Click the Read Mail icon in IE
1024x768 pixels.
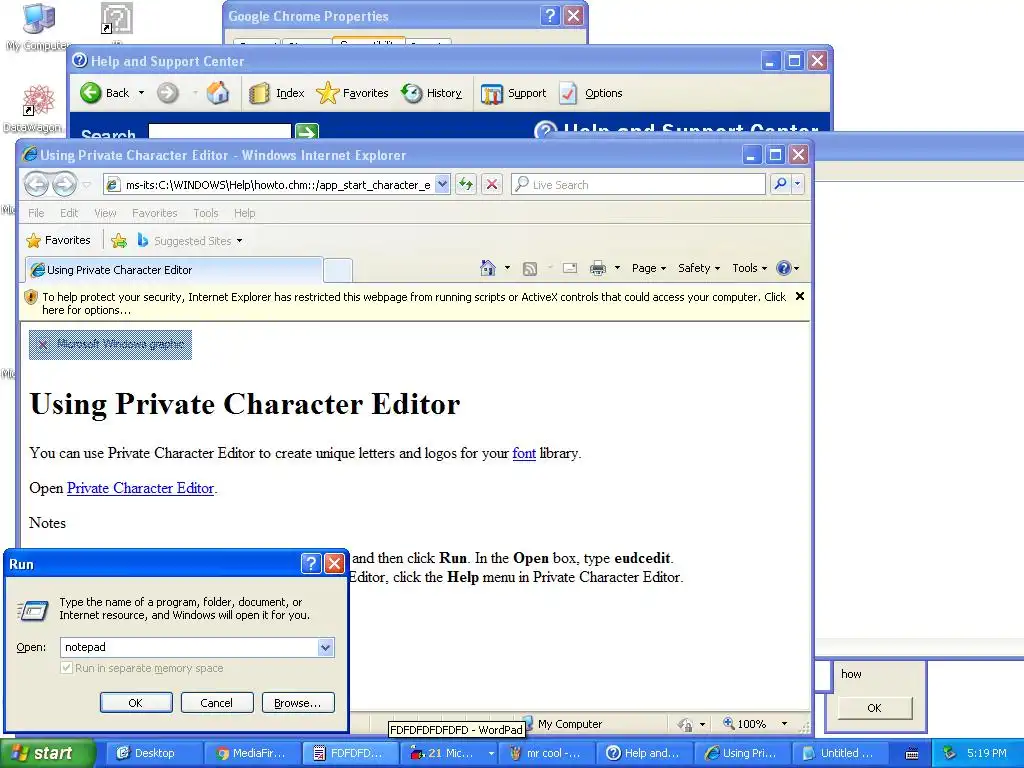pos(569,268)
